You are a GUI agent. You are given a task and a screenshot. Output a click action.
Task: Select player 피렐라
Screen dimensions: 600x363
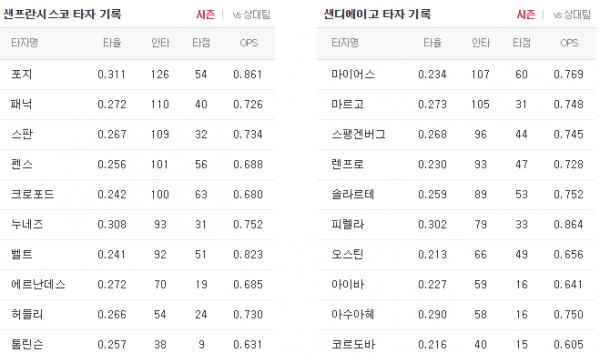point(456,225)
